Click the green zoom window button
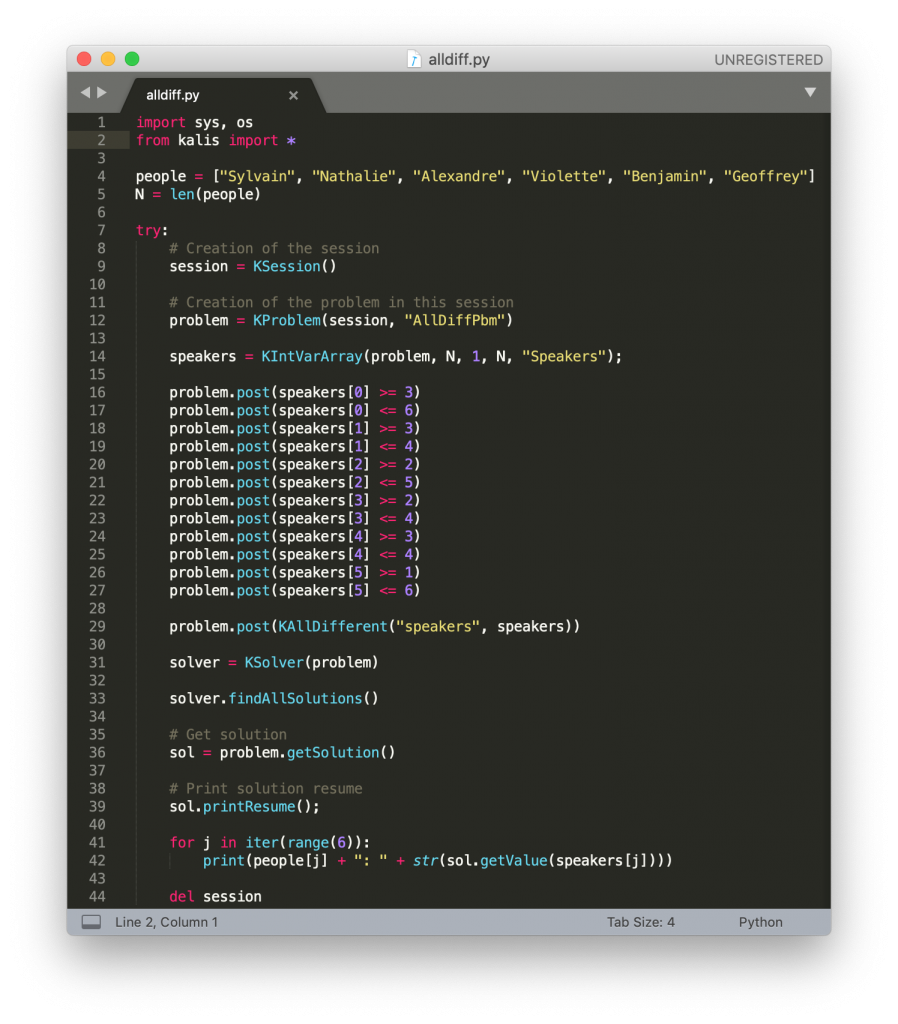 [132, 60]
